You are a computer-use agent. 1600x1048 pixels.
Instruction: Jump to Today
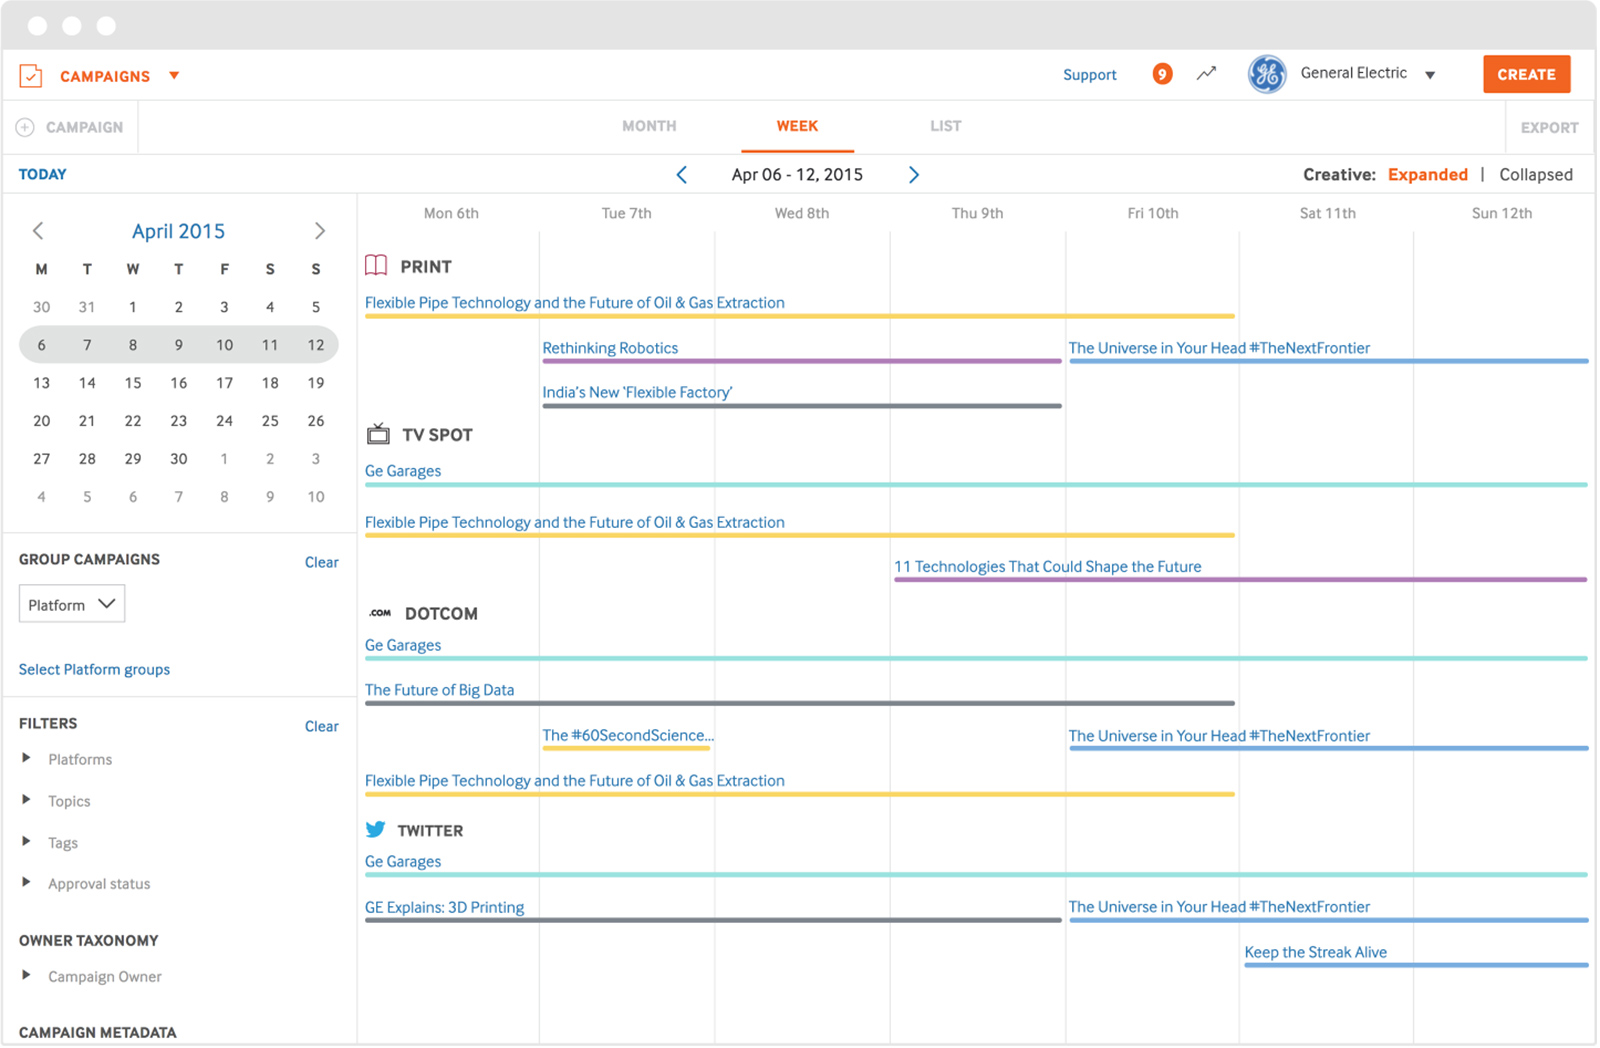tap(42, 174)
